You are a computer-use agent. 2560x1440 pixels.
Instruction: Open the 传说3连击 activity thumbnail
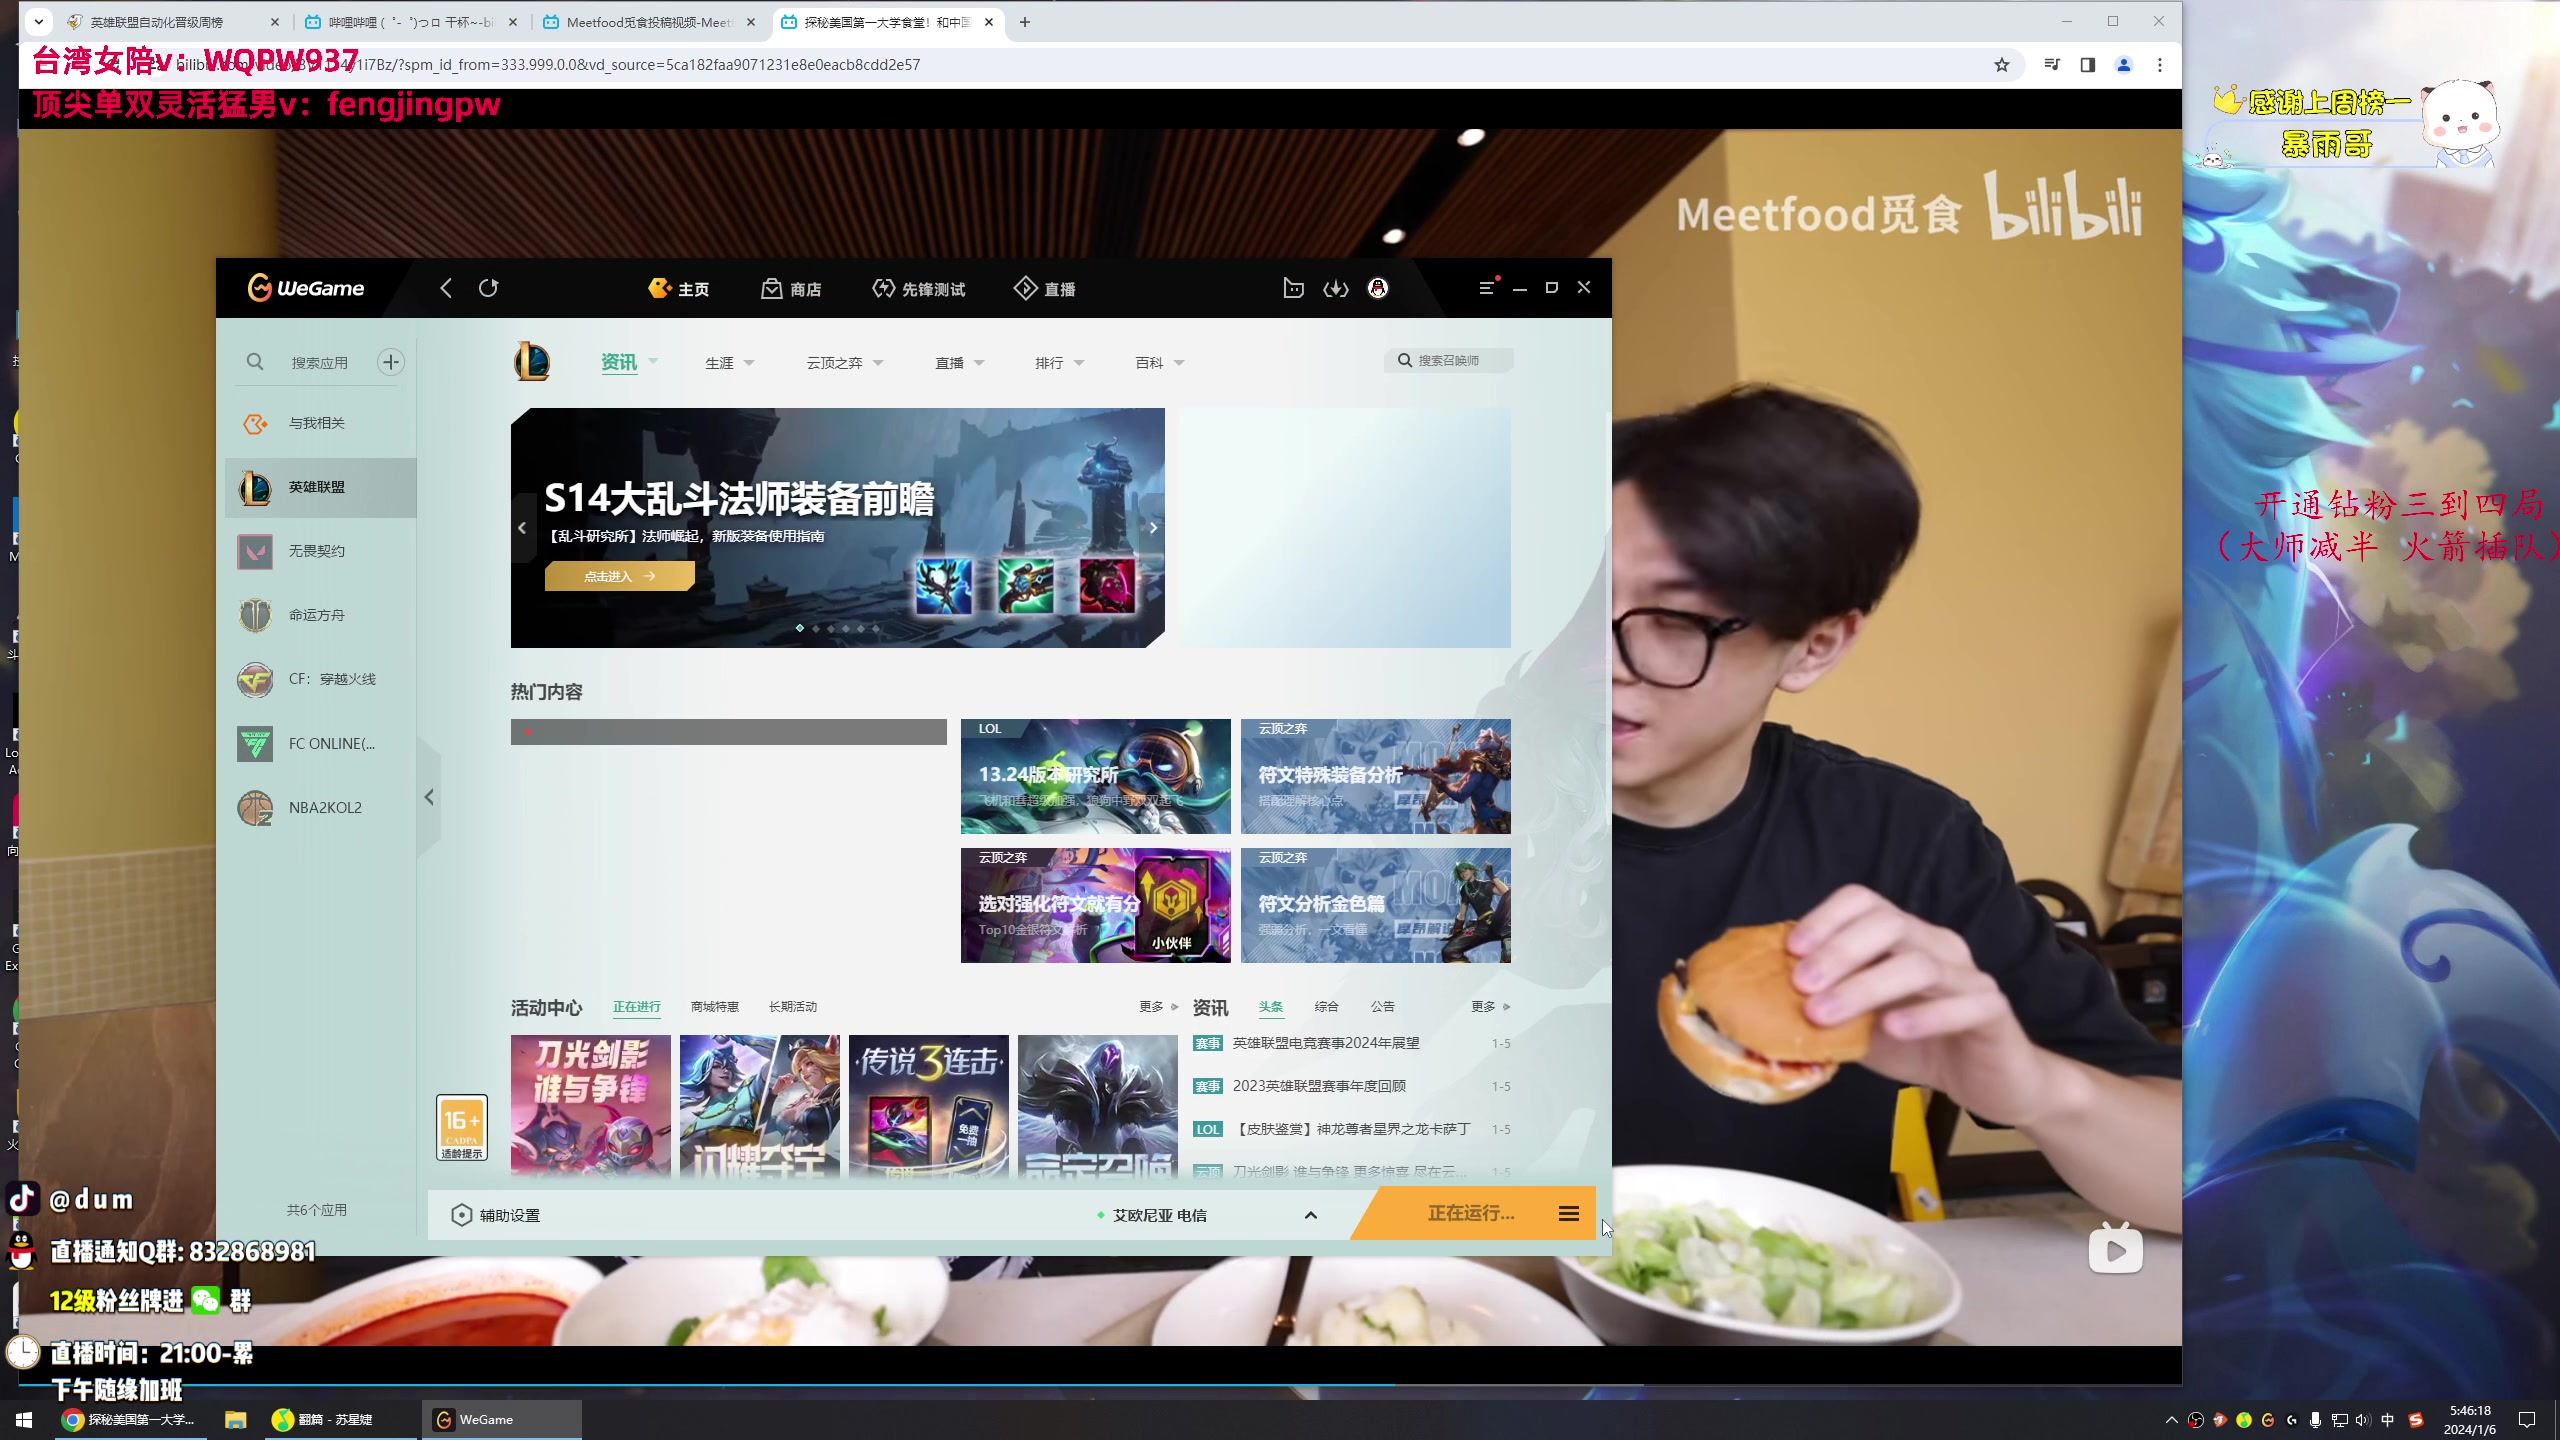point(928,1105)
